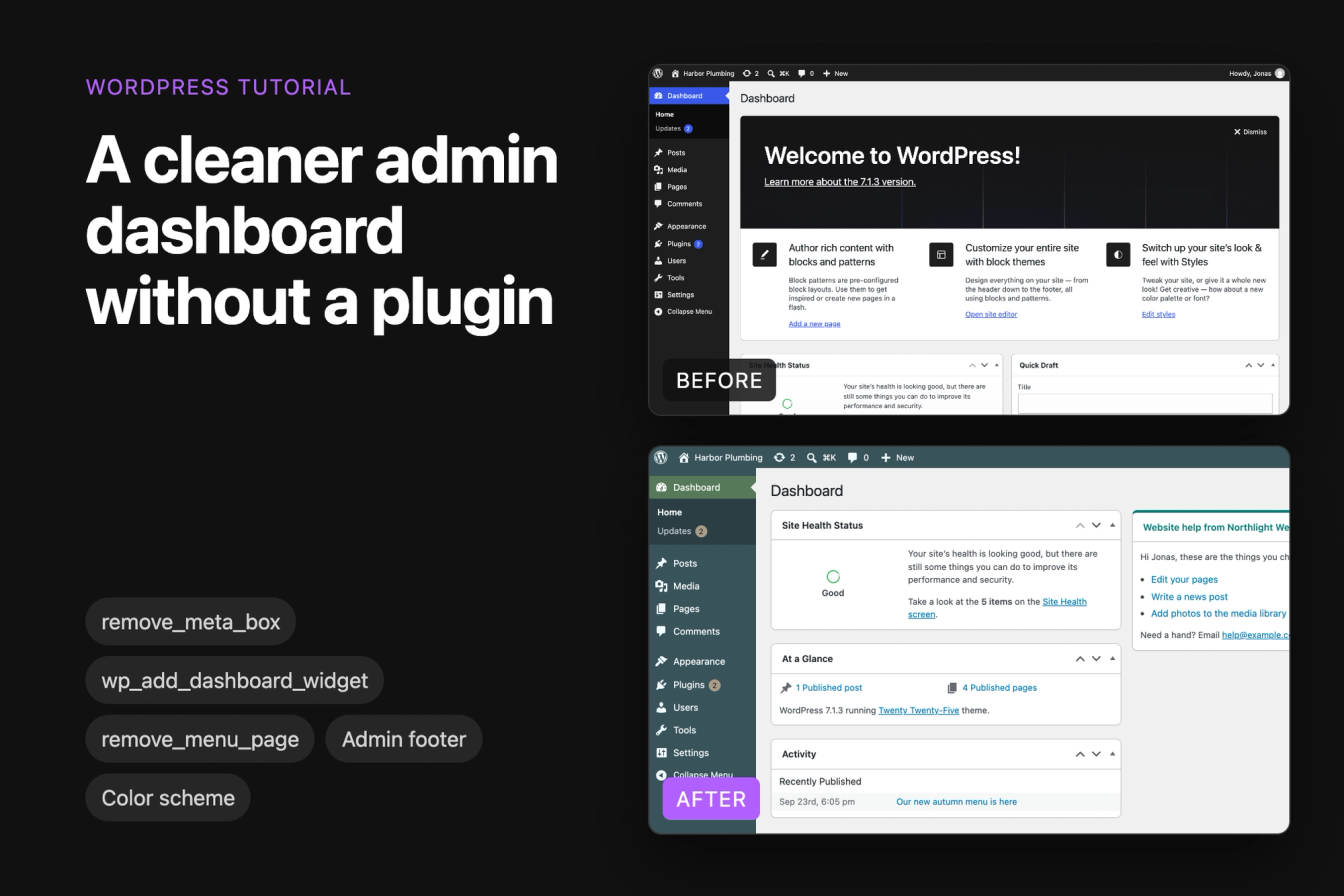Open Site Health screen link in AFTER
The image size is (1344, 896).
pos(997,608)
